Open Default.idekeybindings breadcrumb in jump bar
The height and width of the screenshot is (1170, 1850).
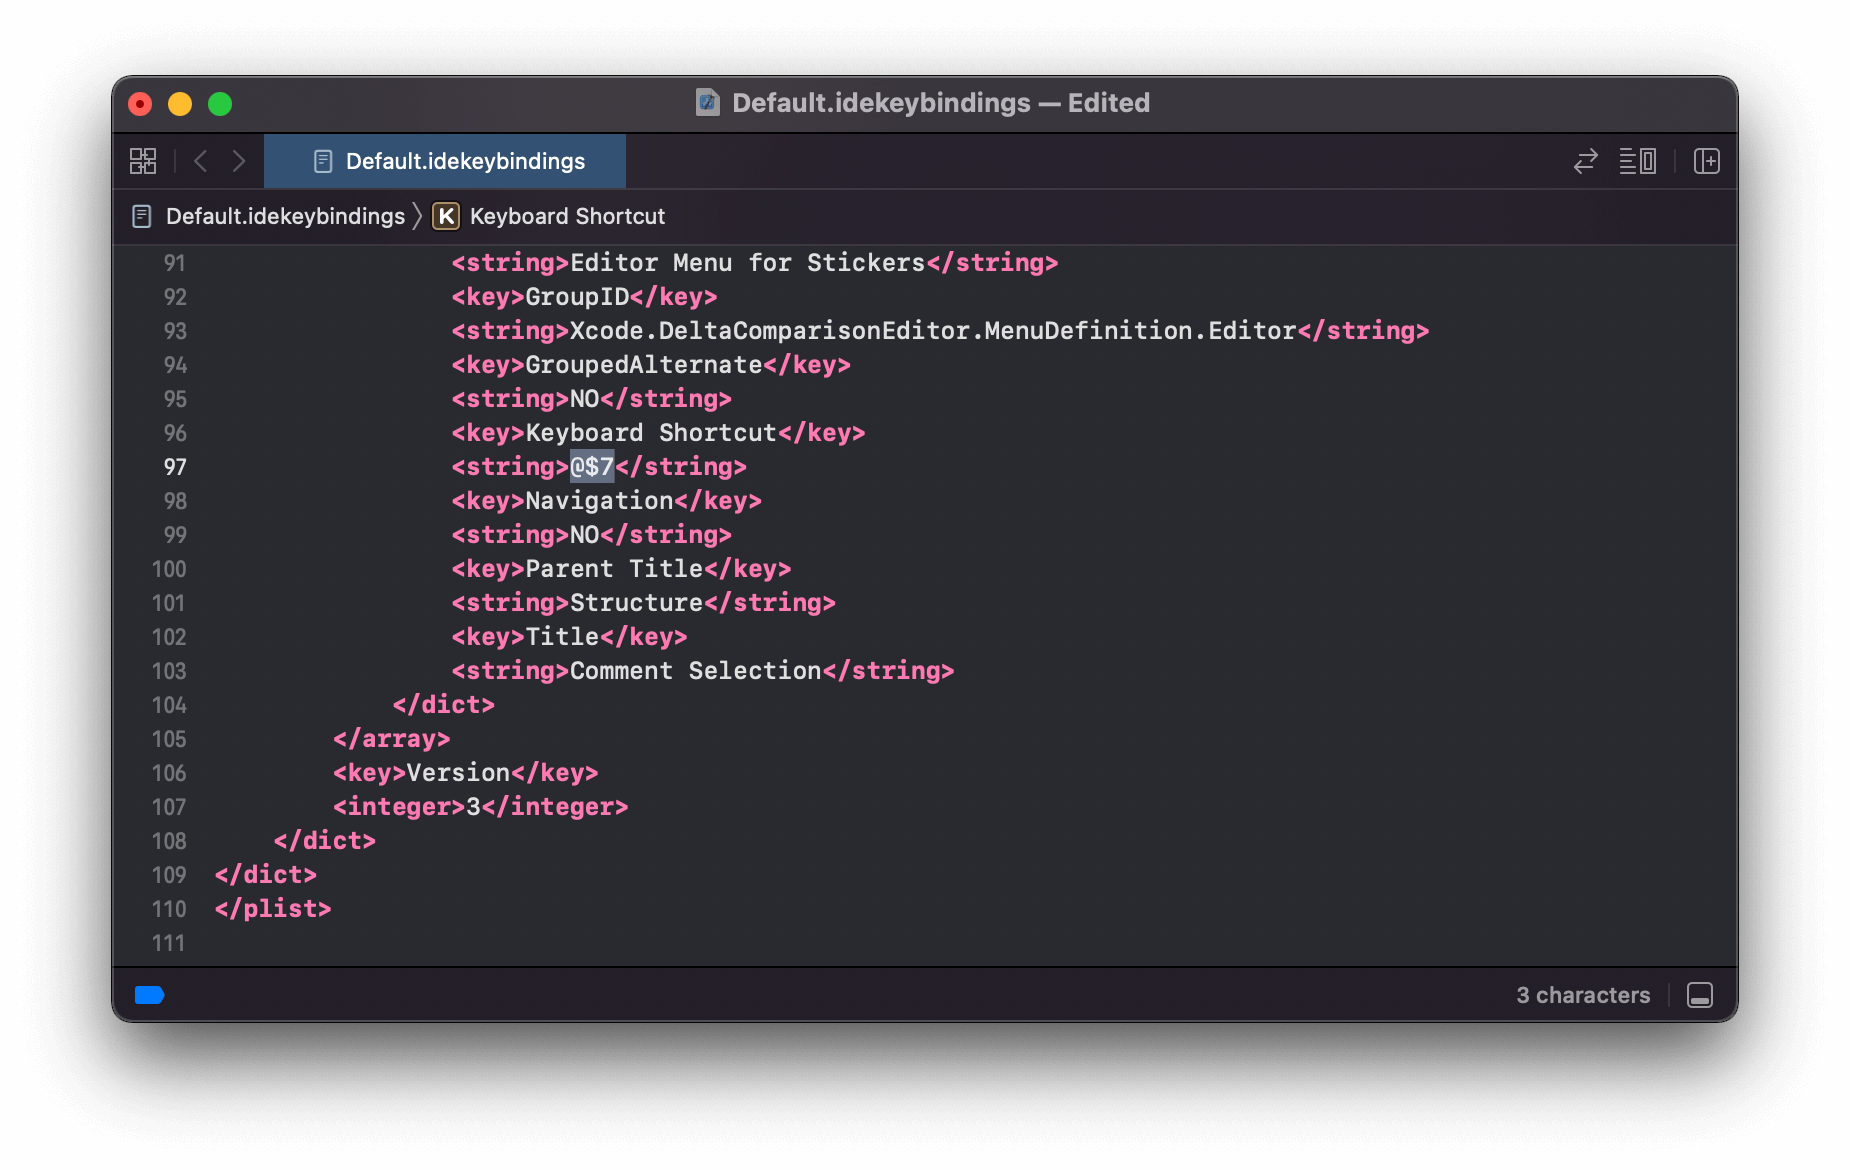(284, 216)
